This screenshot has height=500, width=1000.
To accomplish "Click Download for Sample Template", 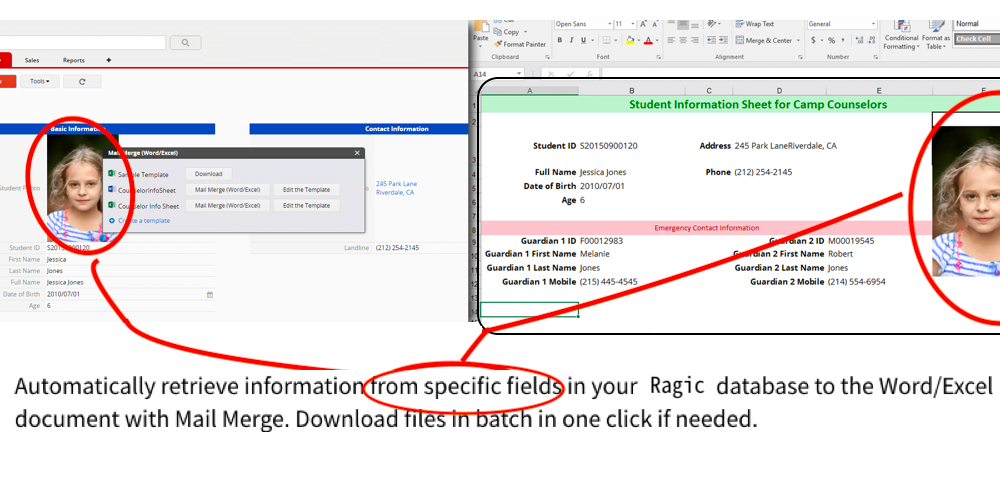I will (209, 173).
